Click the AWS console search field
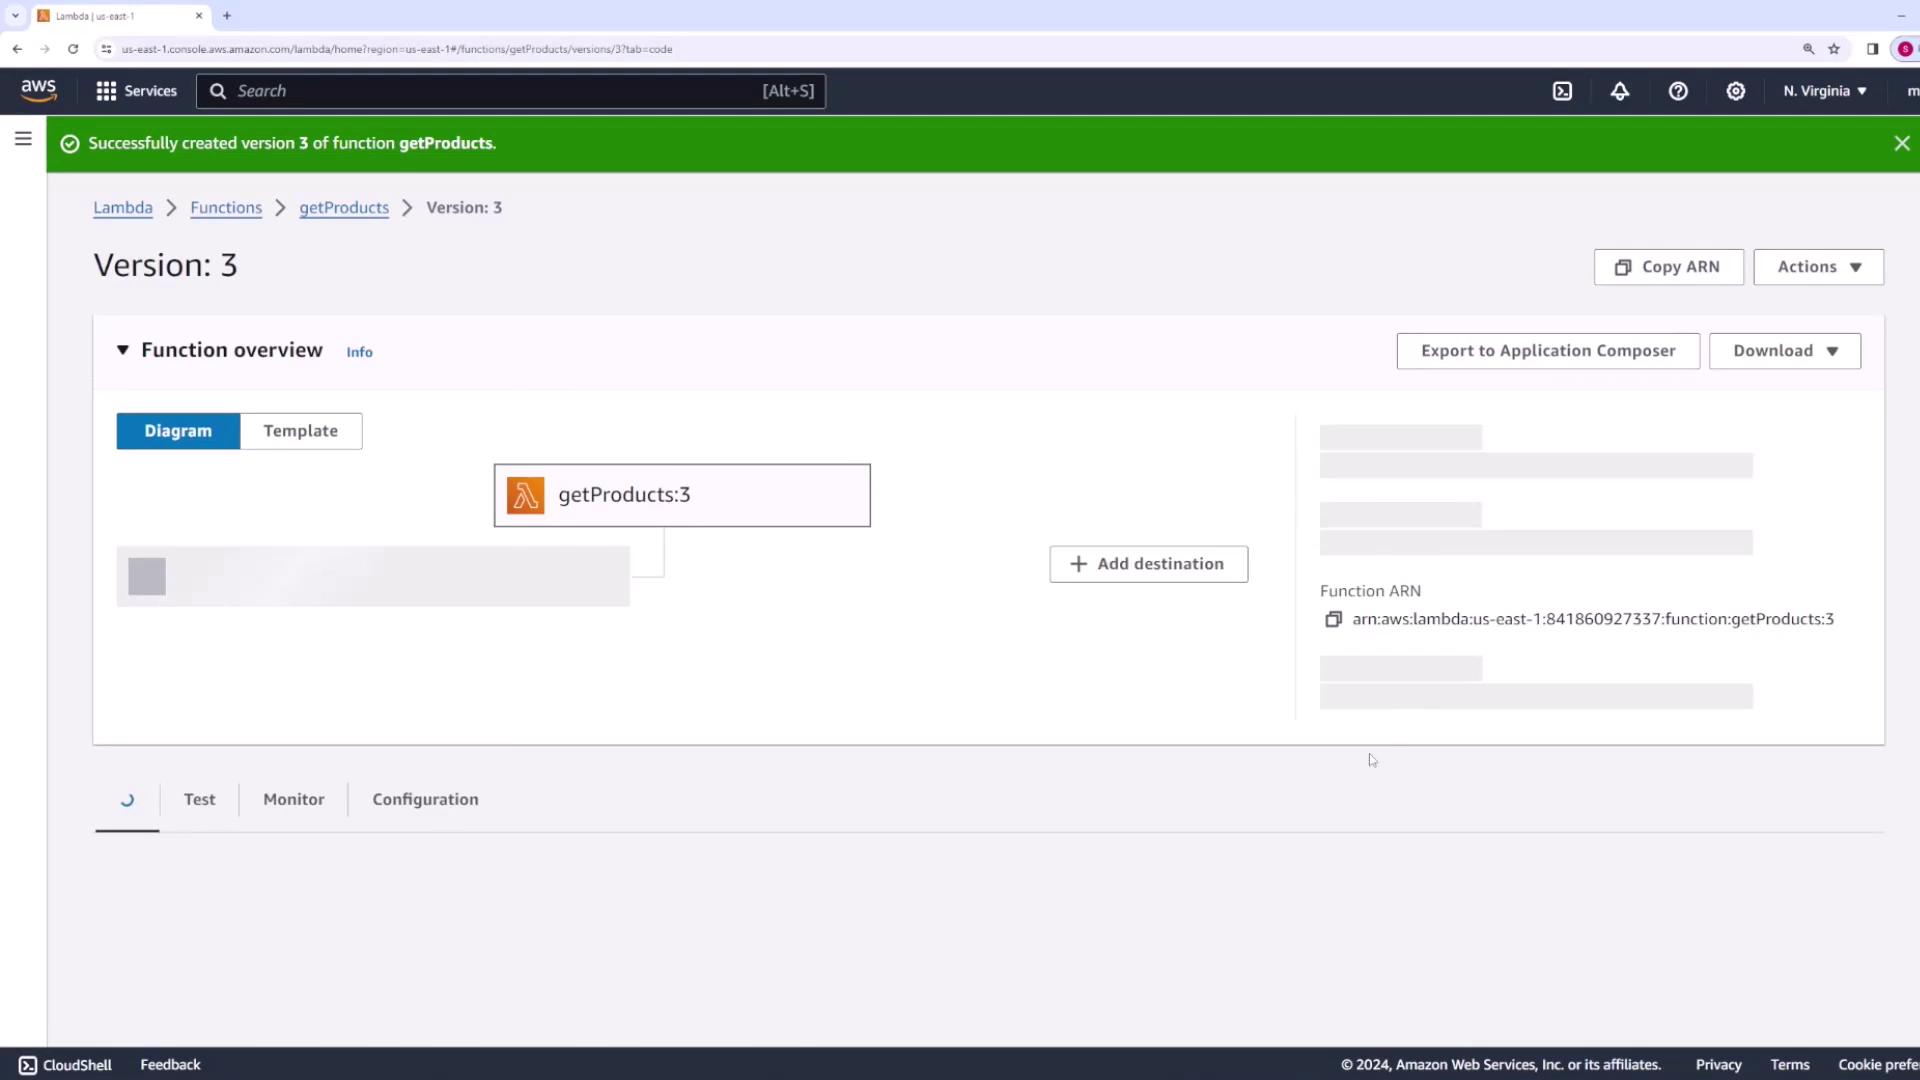1920x1080 pixels. 511,91
